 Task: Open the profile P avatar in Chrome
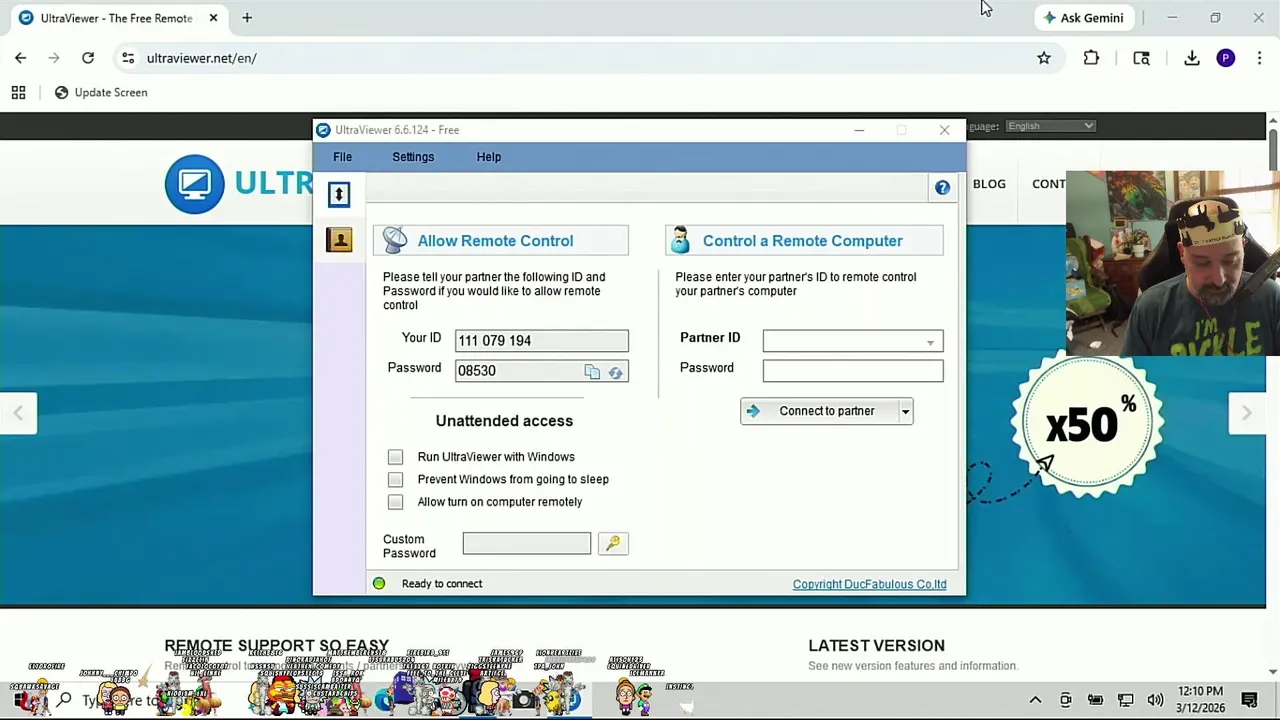tap(1226, 58)
